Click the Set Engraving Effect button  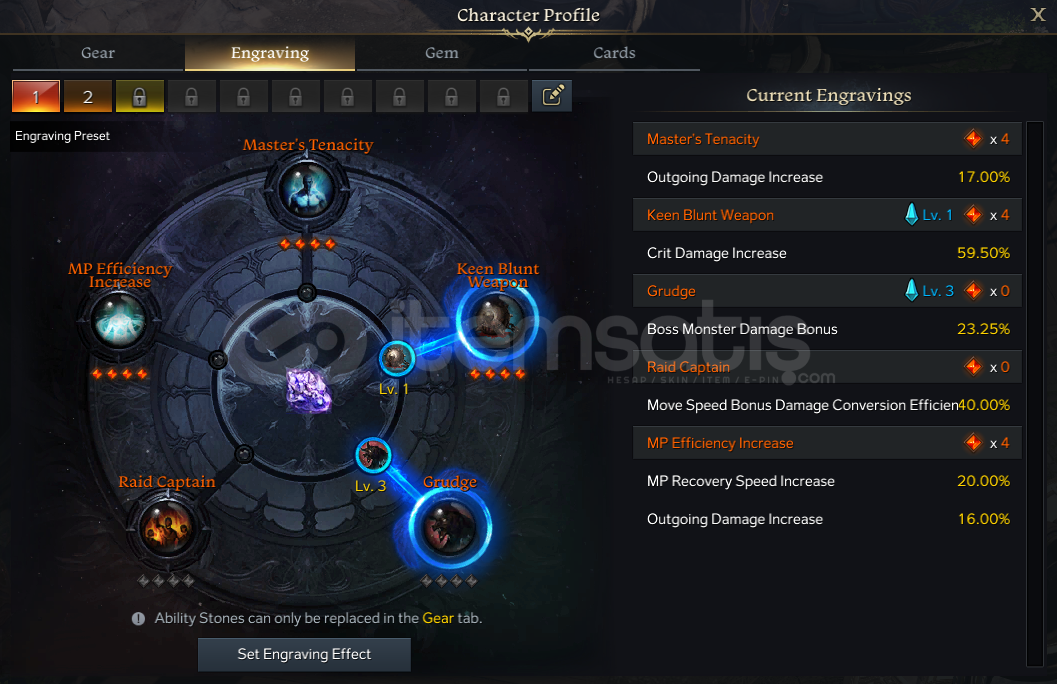pos(304,654)
